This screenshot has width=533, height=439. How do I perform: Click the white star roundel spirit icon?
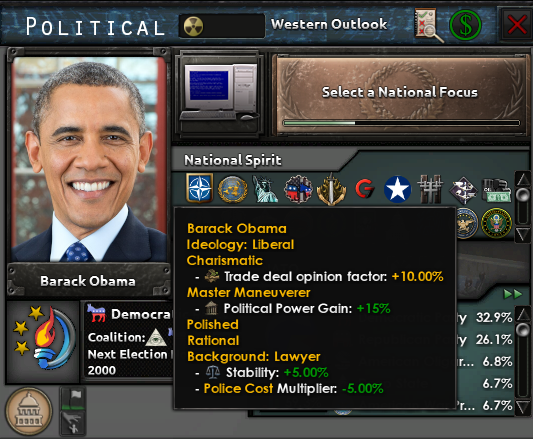click(397, 189)
